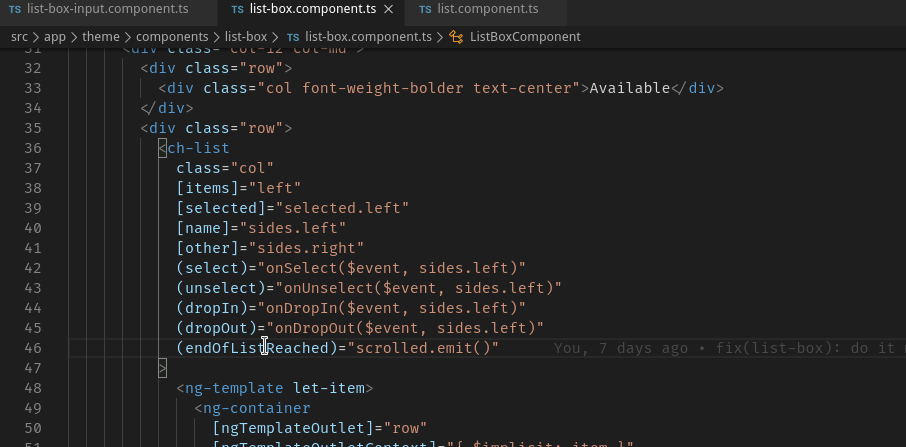This screenshot has height=447, width=906.
Task: Click the opening bracket before ch-list
Action: [x=163, y=148]
